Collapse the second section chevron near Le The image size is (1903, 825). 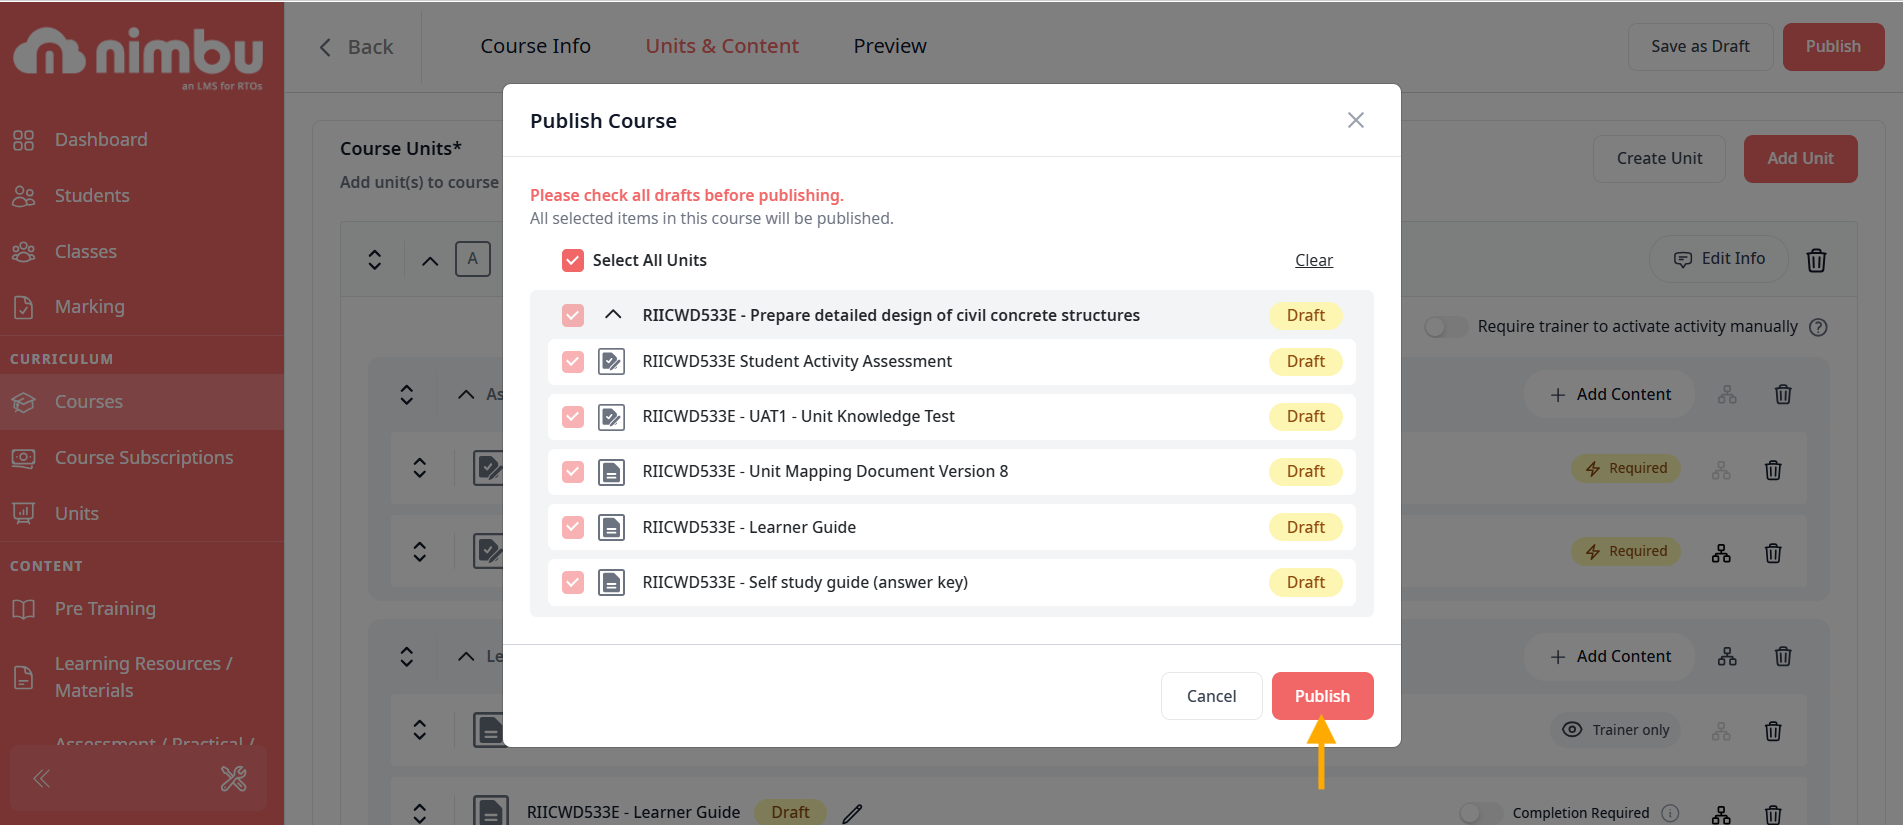click(x=466, y=657)
